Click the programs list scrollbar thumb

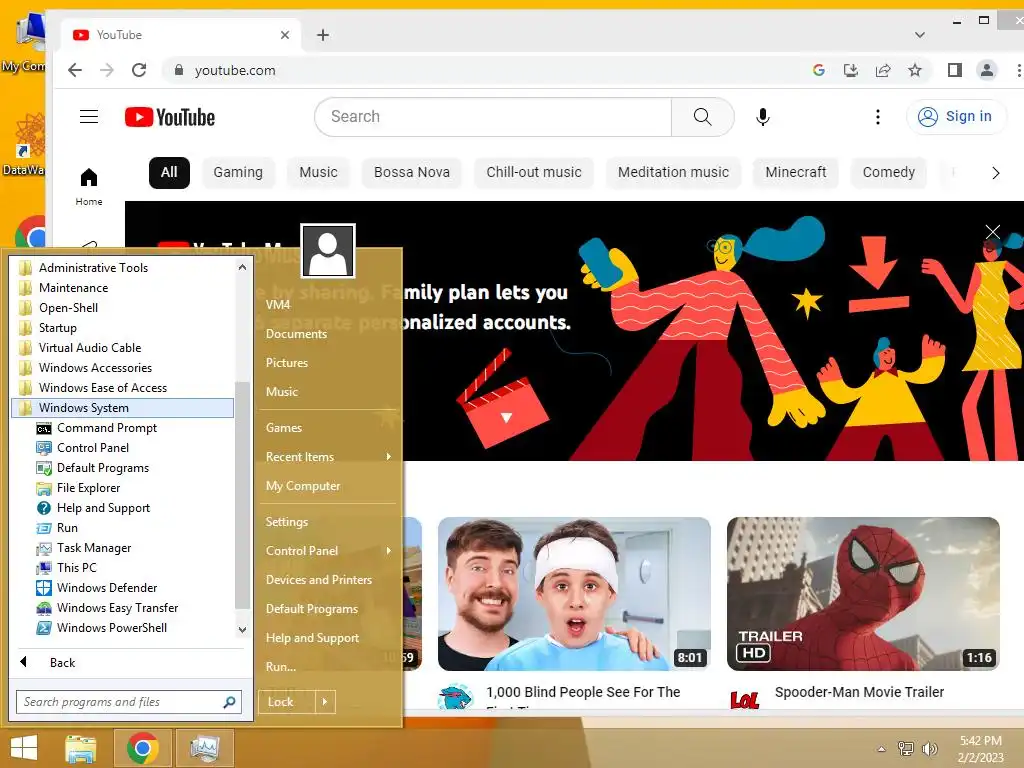coord(242,494)
